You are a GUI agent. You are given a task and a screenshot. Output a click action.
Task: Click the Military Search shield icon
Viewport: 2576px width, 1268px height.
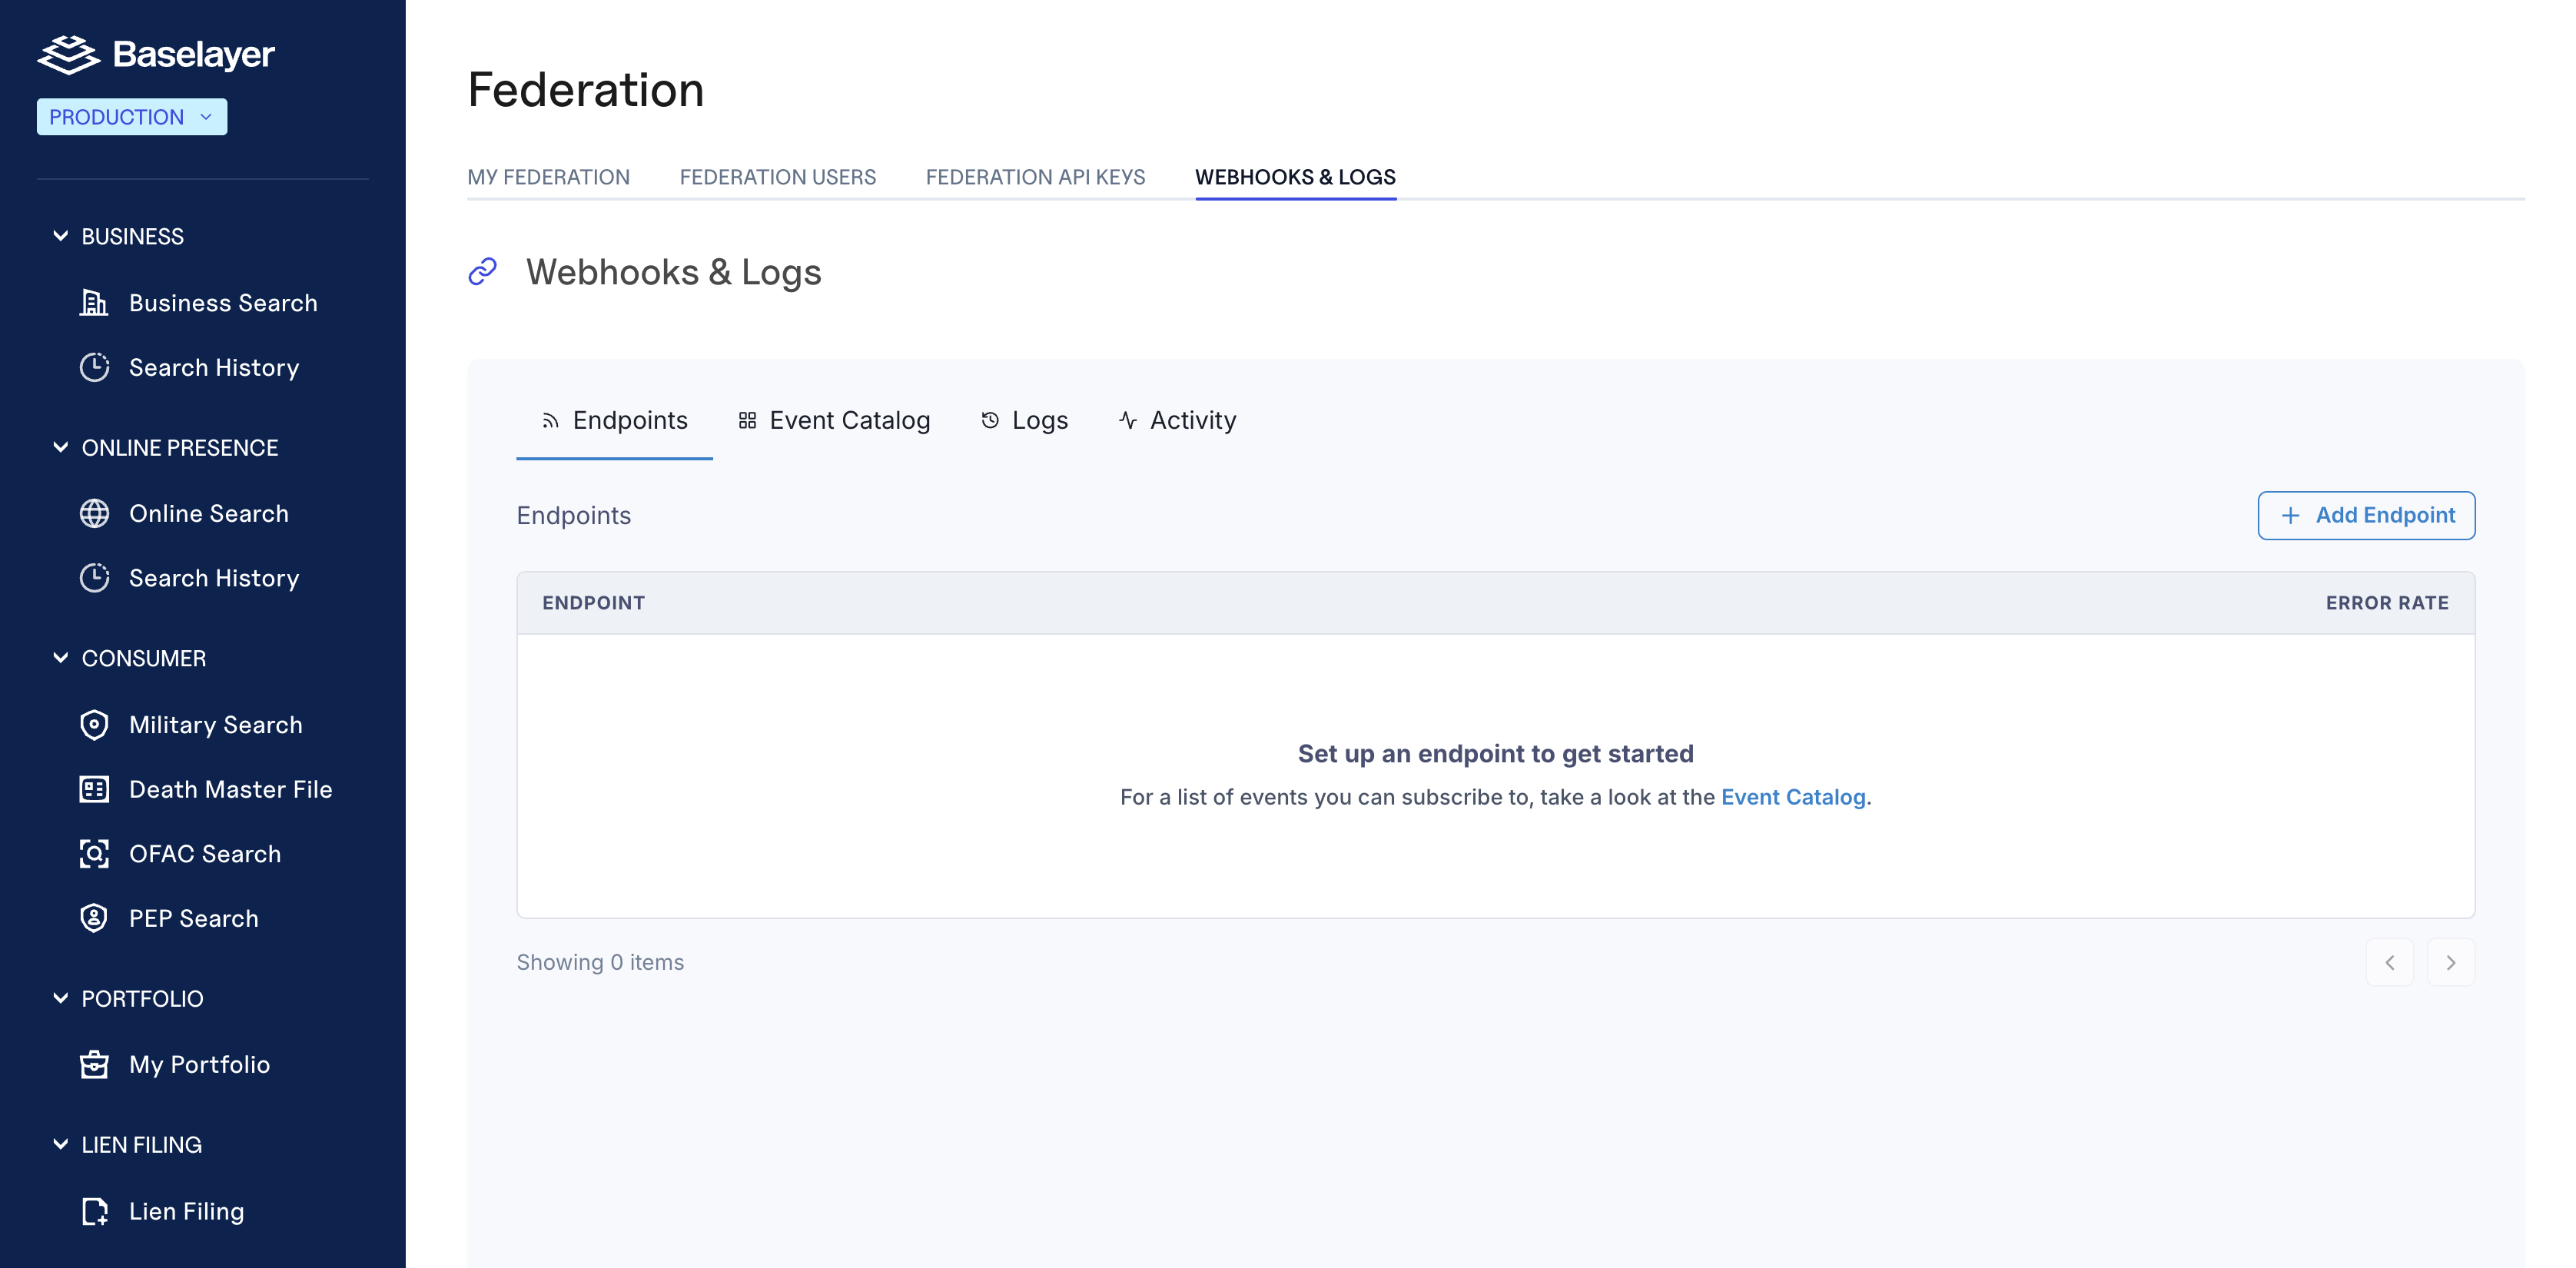point(94,724)
